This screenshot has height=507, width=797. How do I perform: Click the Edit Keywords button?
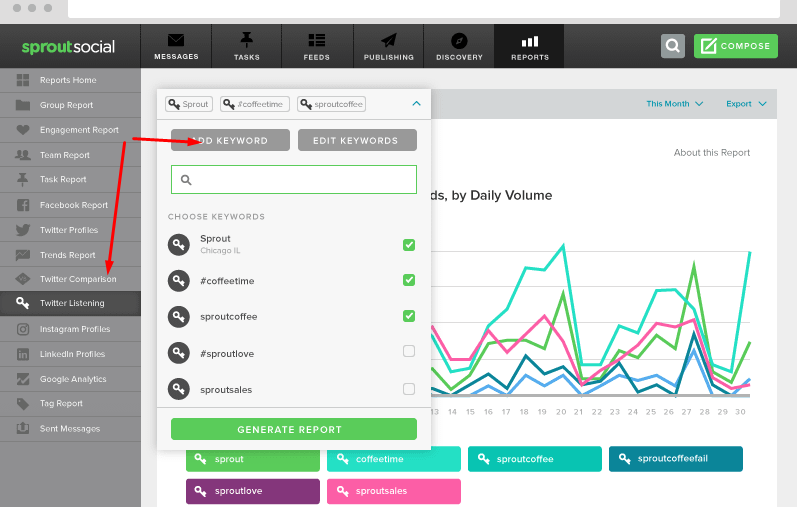tap(357, 140)
